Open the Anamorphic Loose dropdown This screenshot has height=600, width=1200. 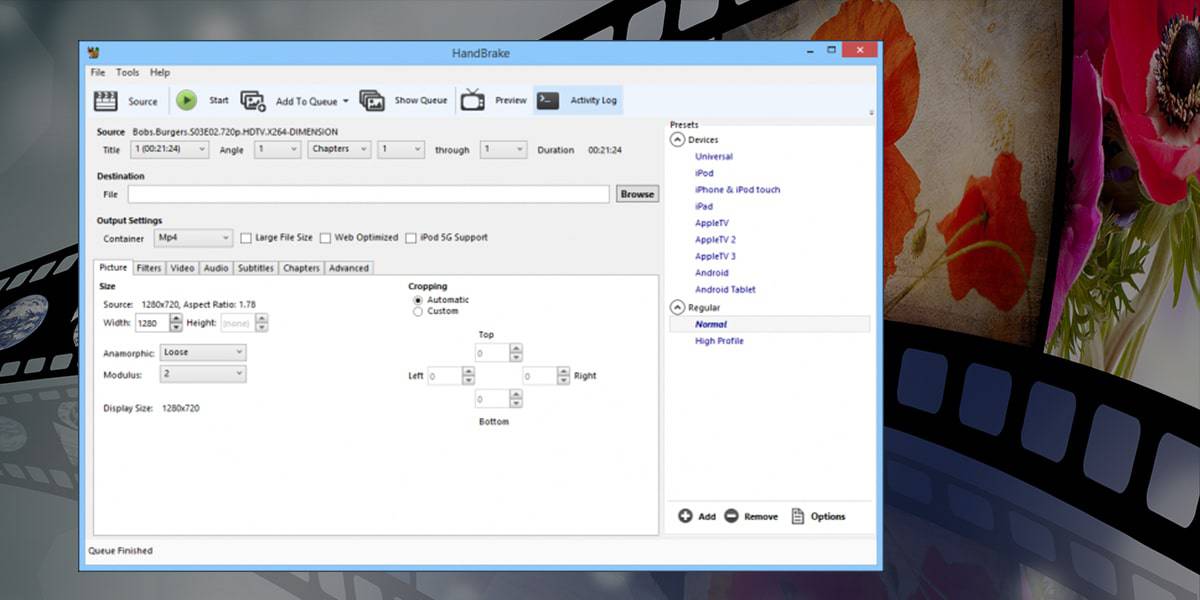pyautogui.click(x=203, y=352)
